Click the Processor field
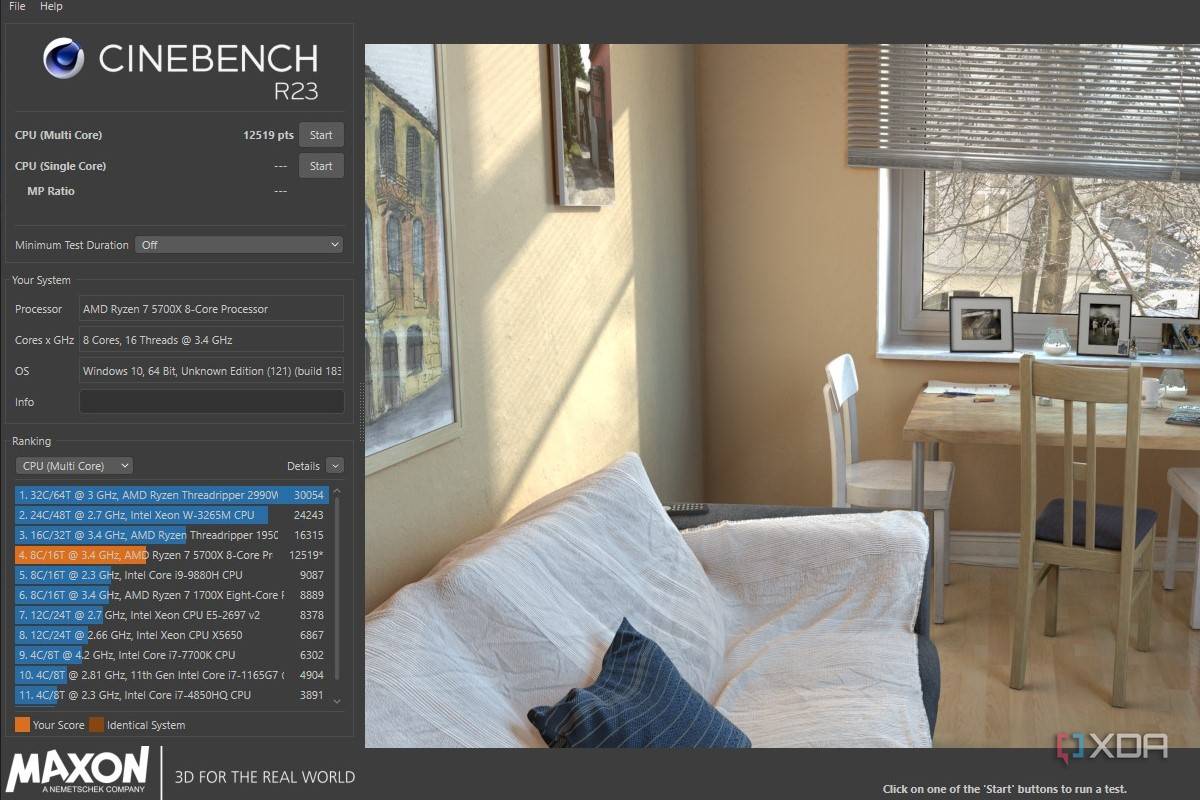 (211, 309)
